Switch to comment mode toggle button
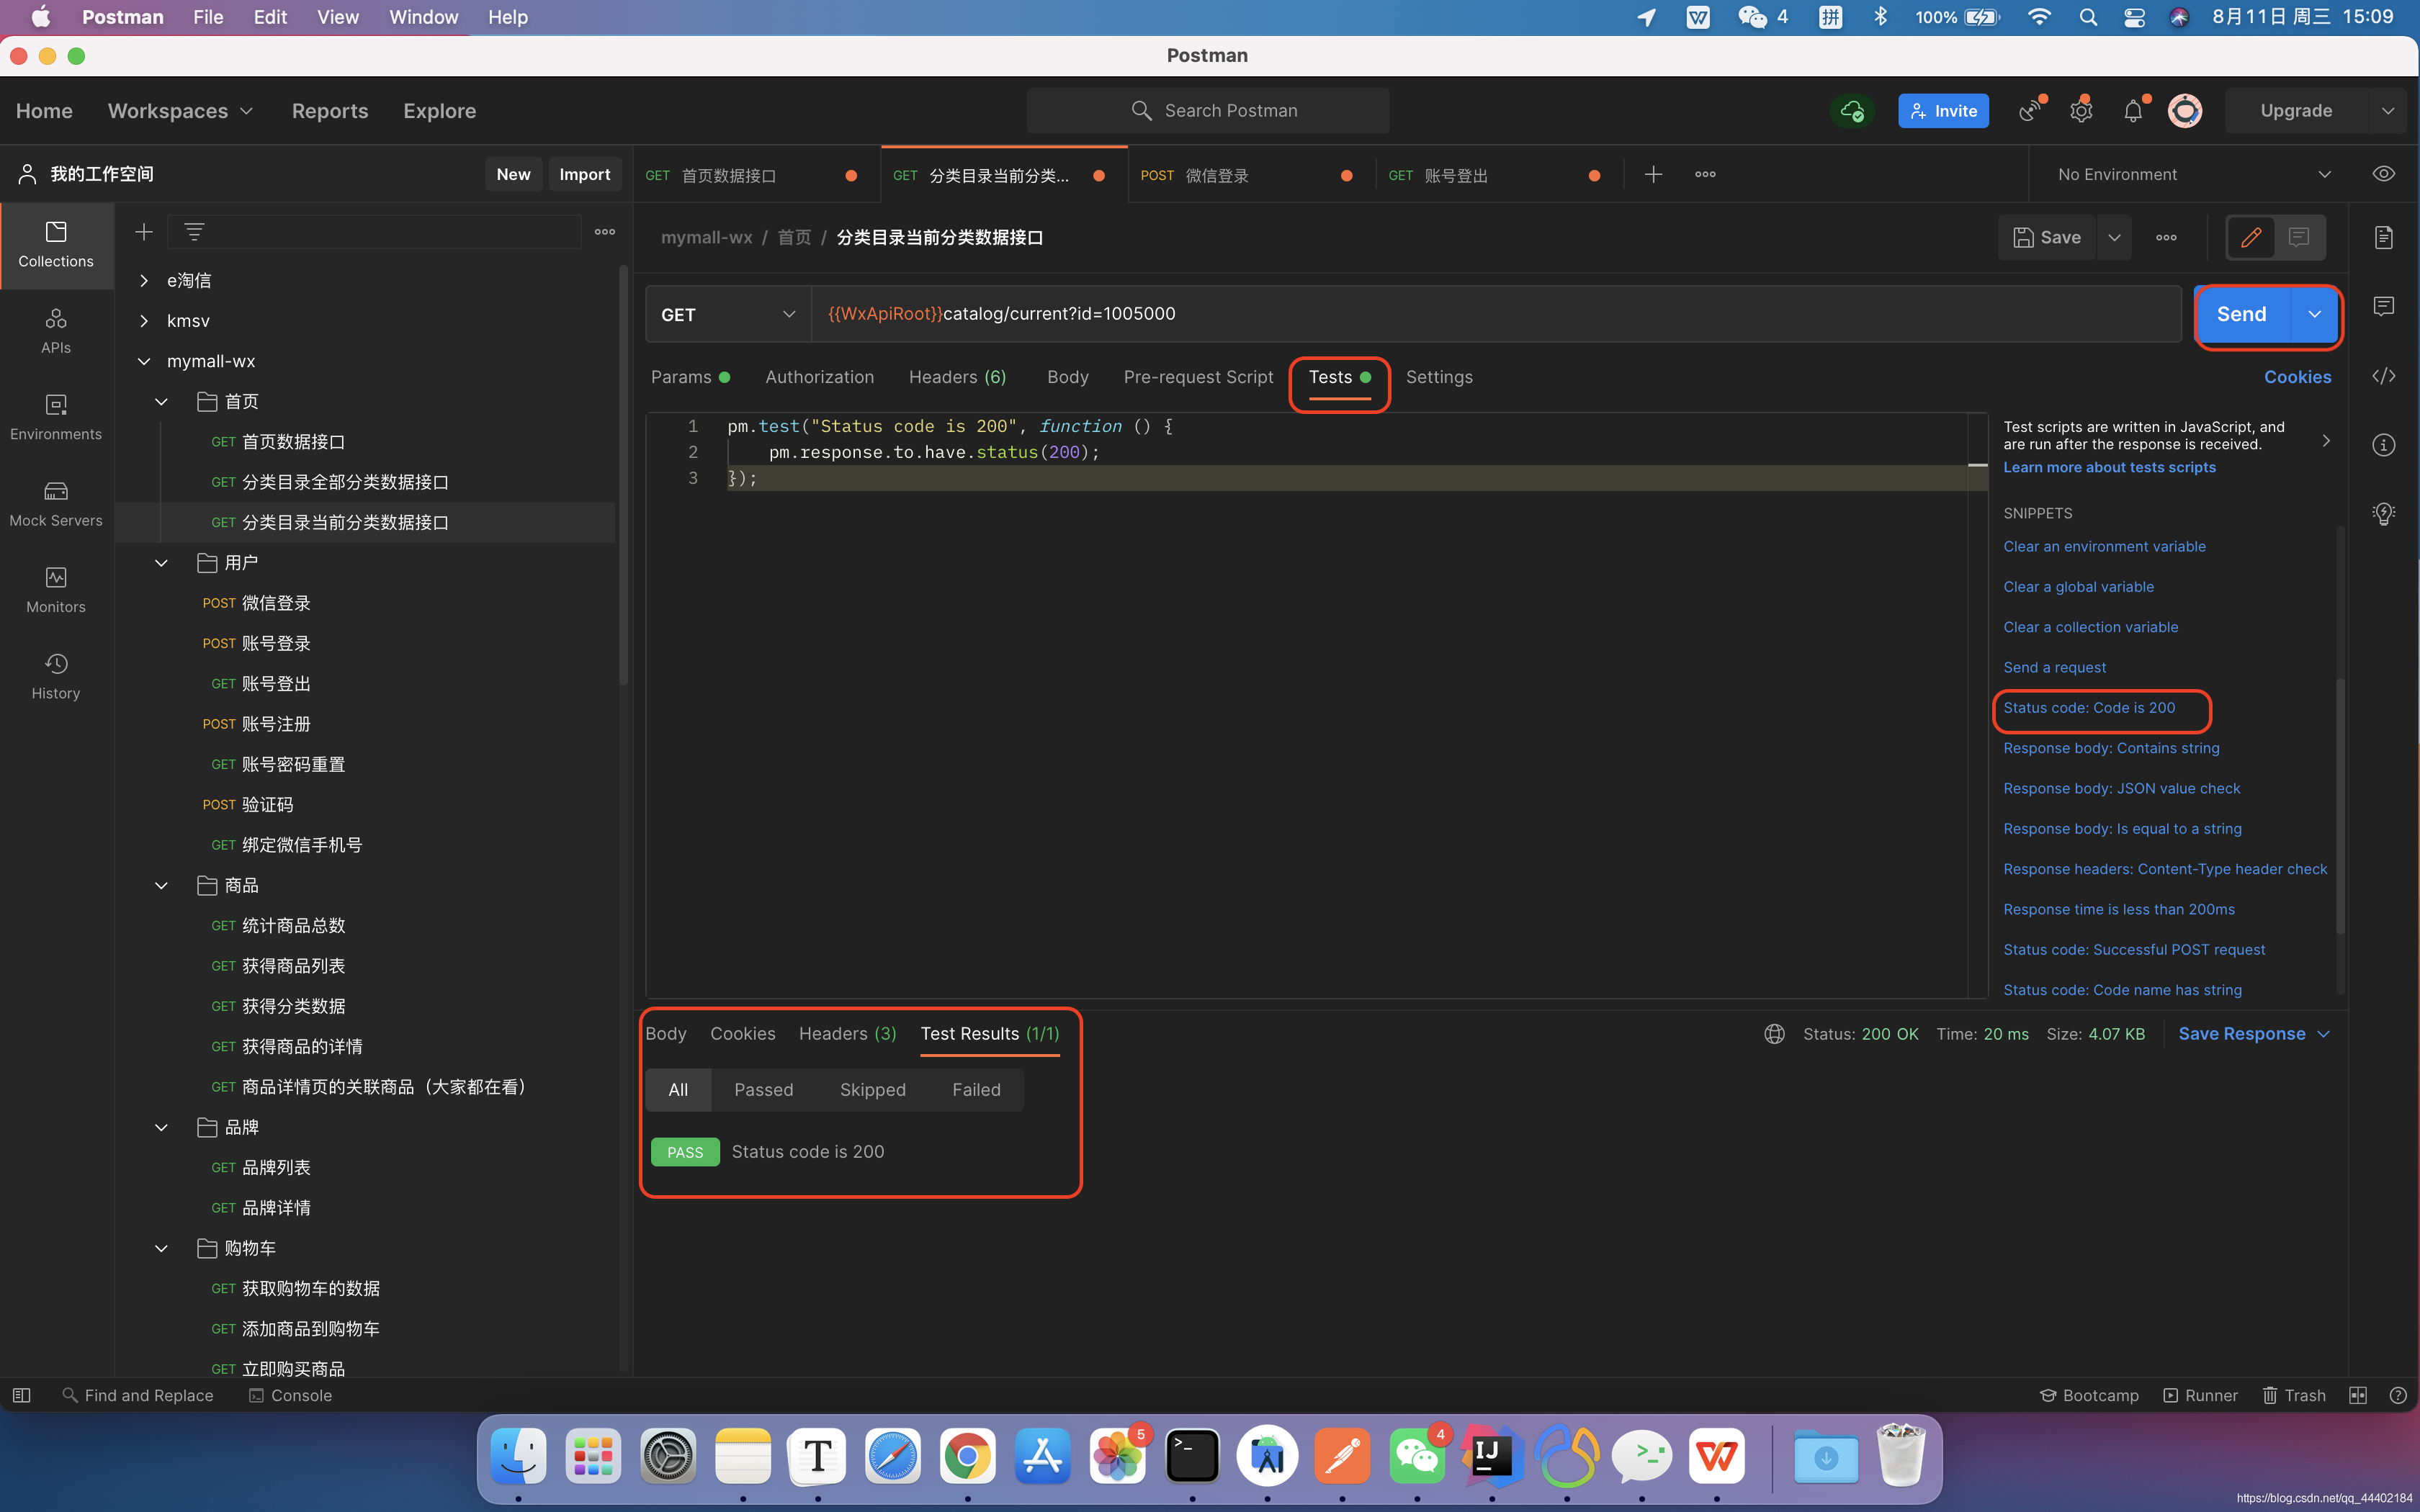The image size is (2420, 1512). click(2299, 237)
